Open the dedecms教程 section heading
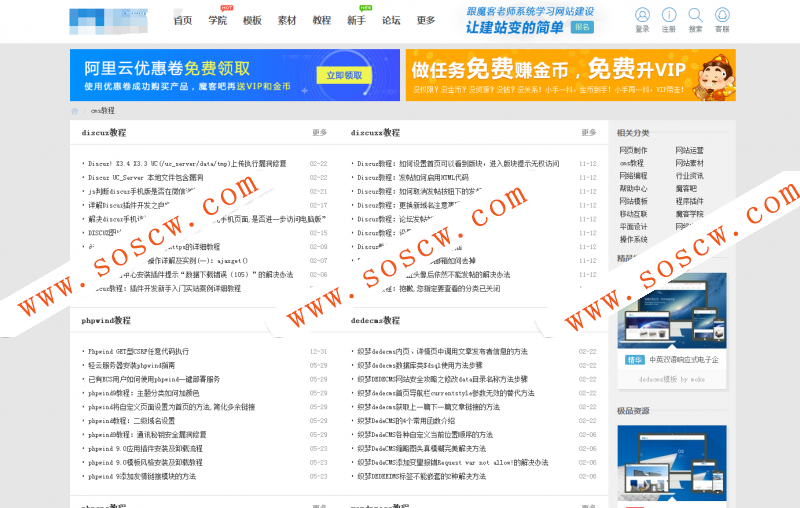The height and width of the screenshot is (508, 800). (x=375, y=321)
